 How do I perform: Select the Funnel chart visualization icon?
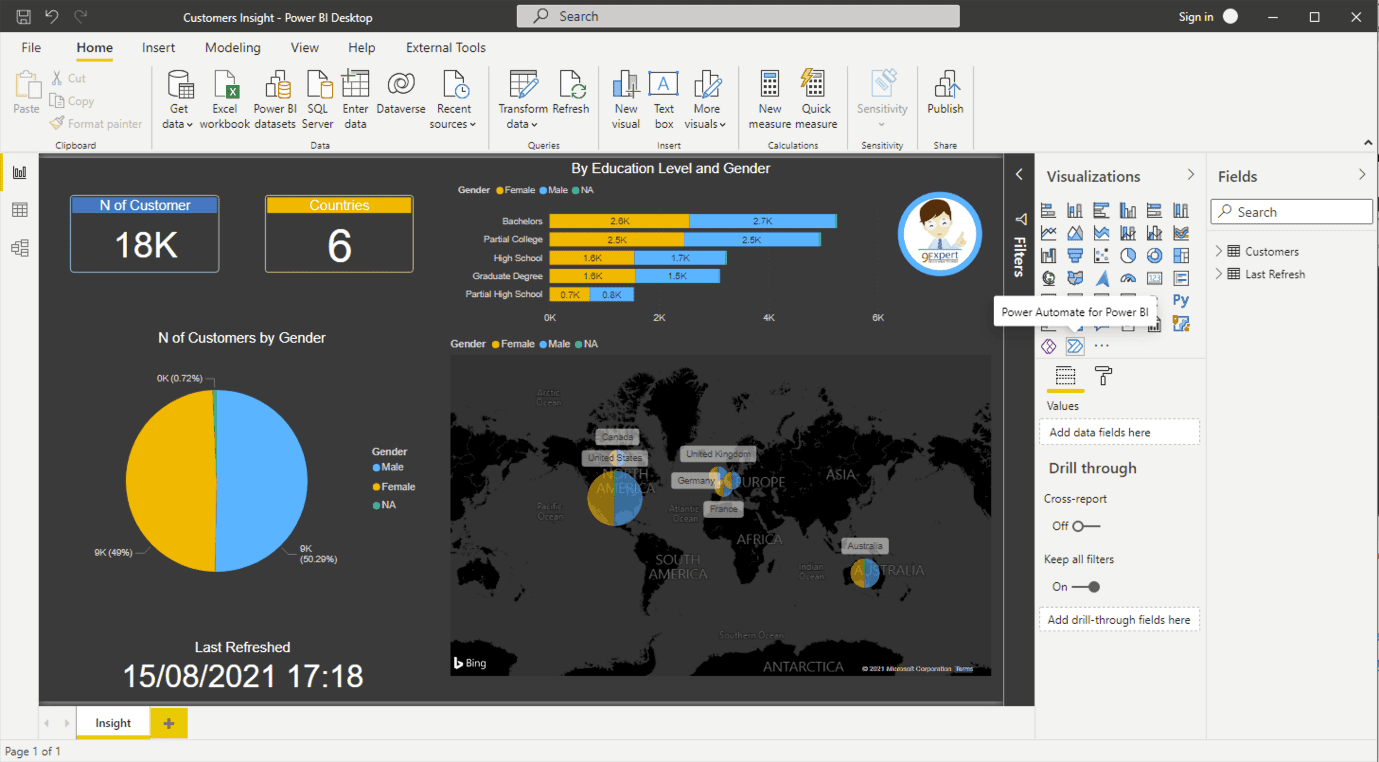[x=1076, y=255]
